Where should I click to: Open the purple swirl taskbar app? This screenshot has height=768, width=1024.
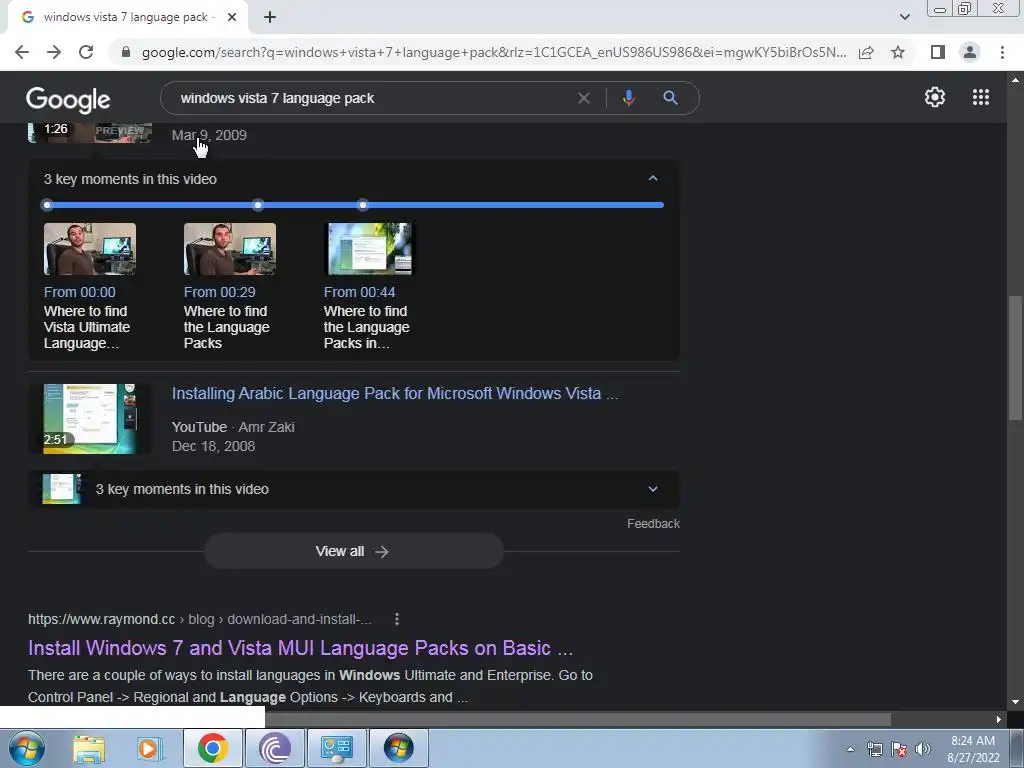coord(275,748)
